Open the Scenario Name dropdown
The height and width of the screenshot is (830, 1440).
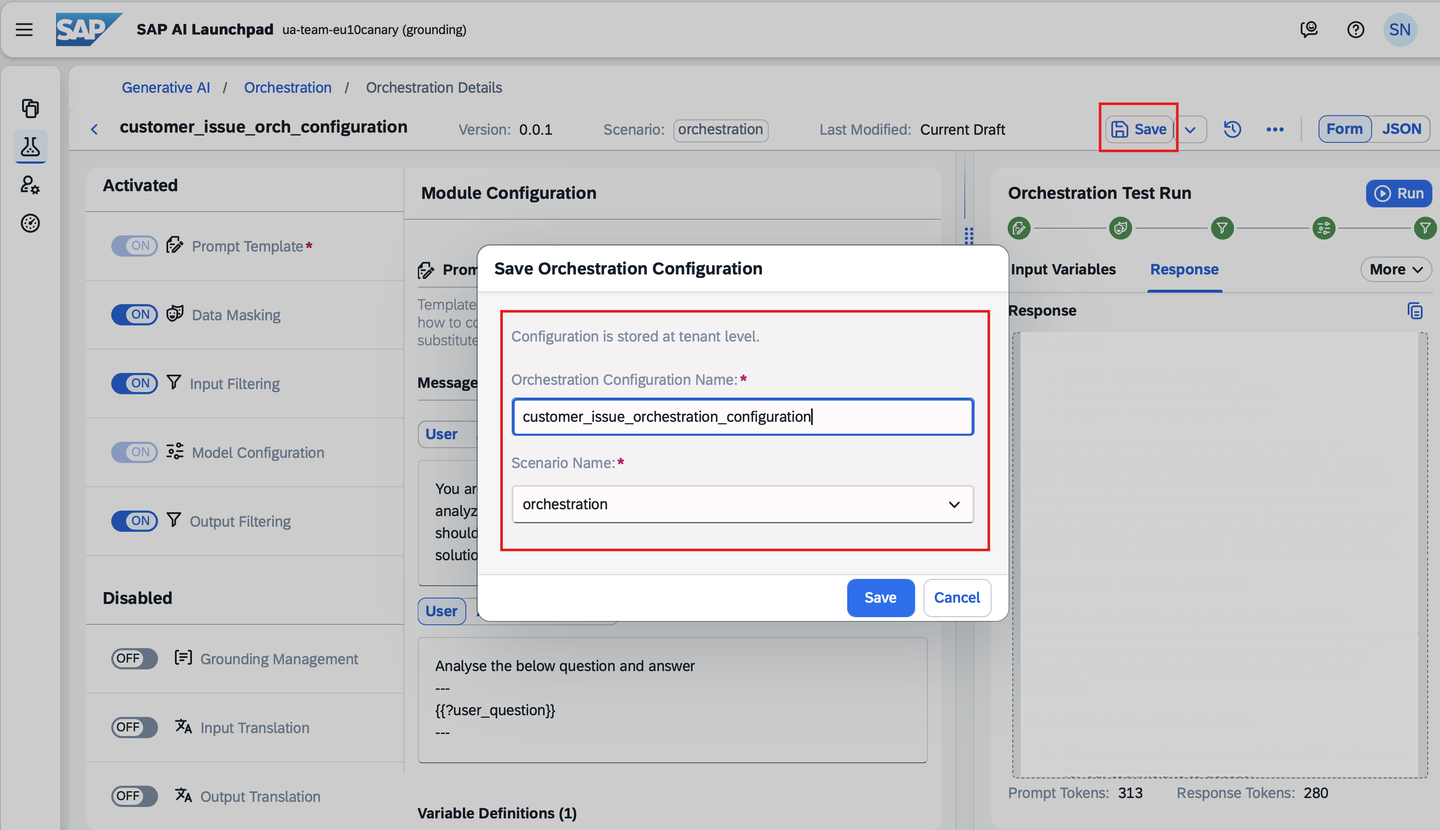tap(742, 504)
